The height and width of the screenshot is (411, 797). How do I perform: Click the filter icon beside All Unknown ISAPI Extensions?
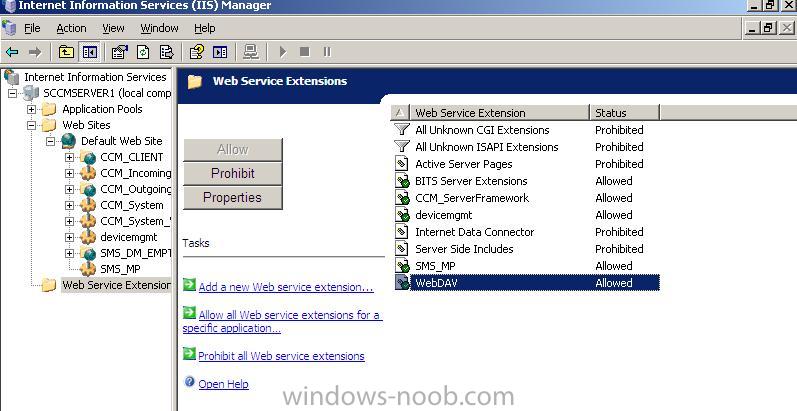tap(402, 147)
